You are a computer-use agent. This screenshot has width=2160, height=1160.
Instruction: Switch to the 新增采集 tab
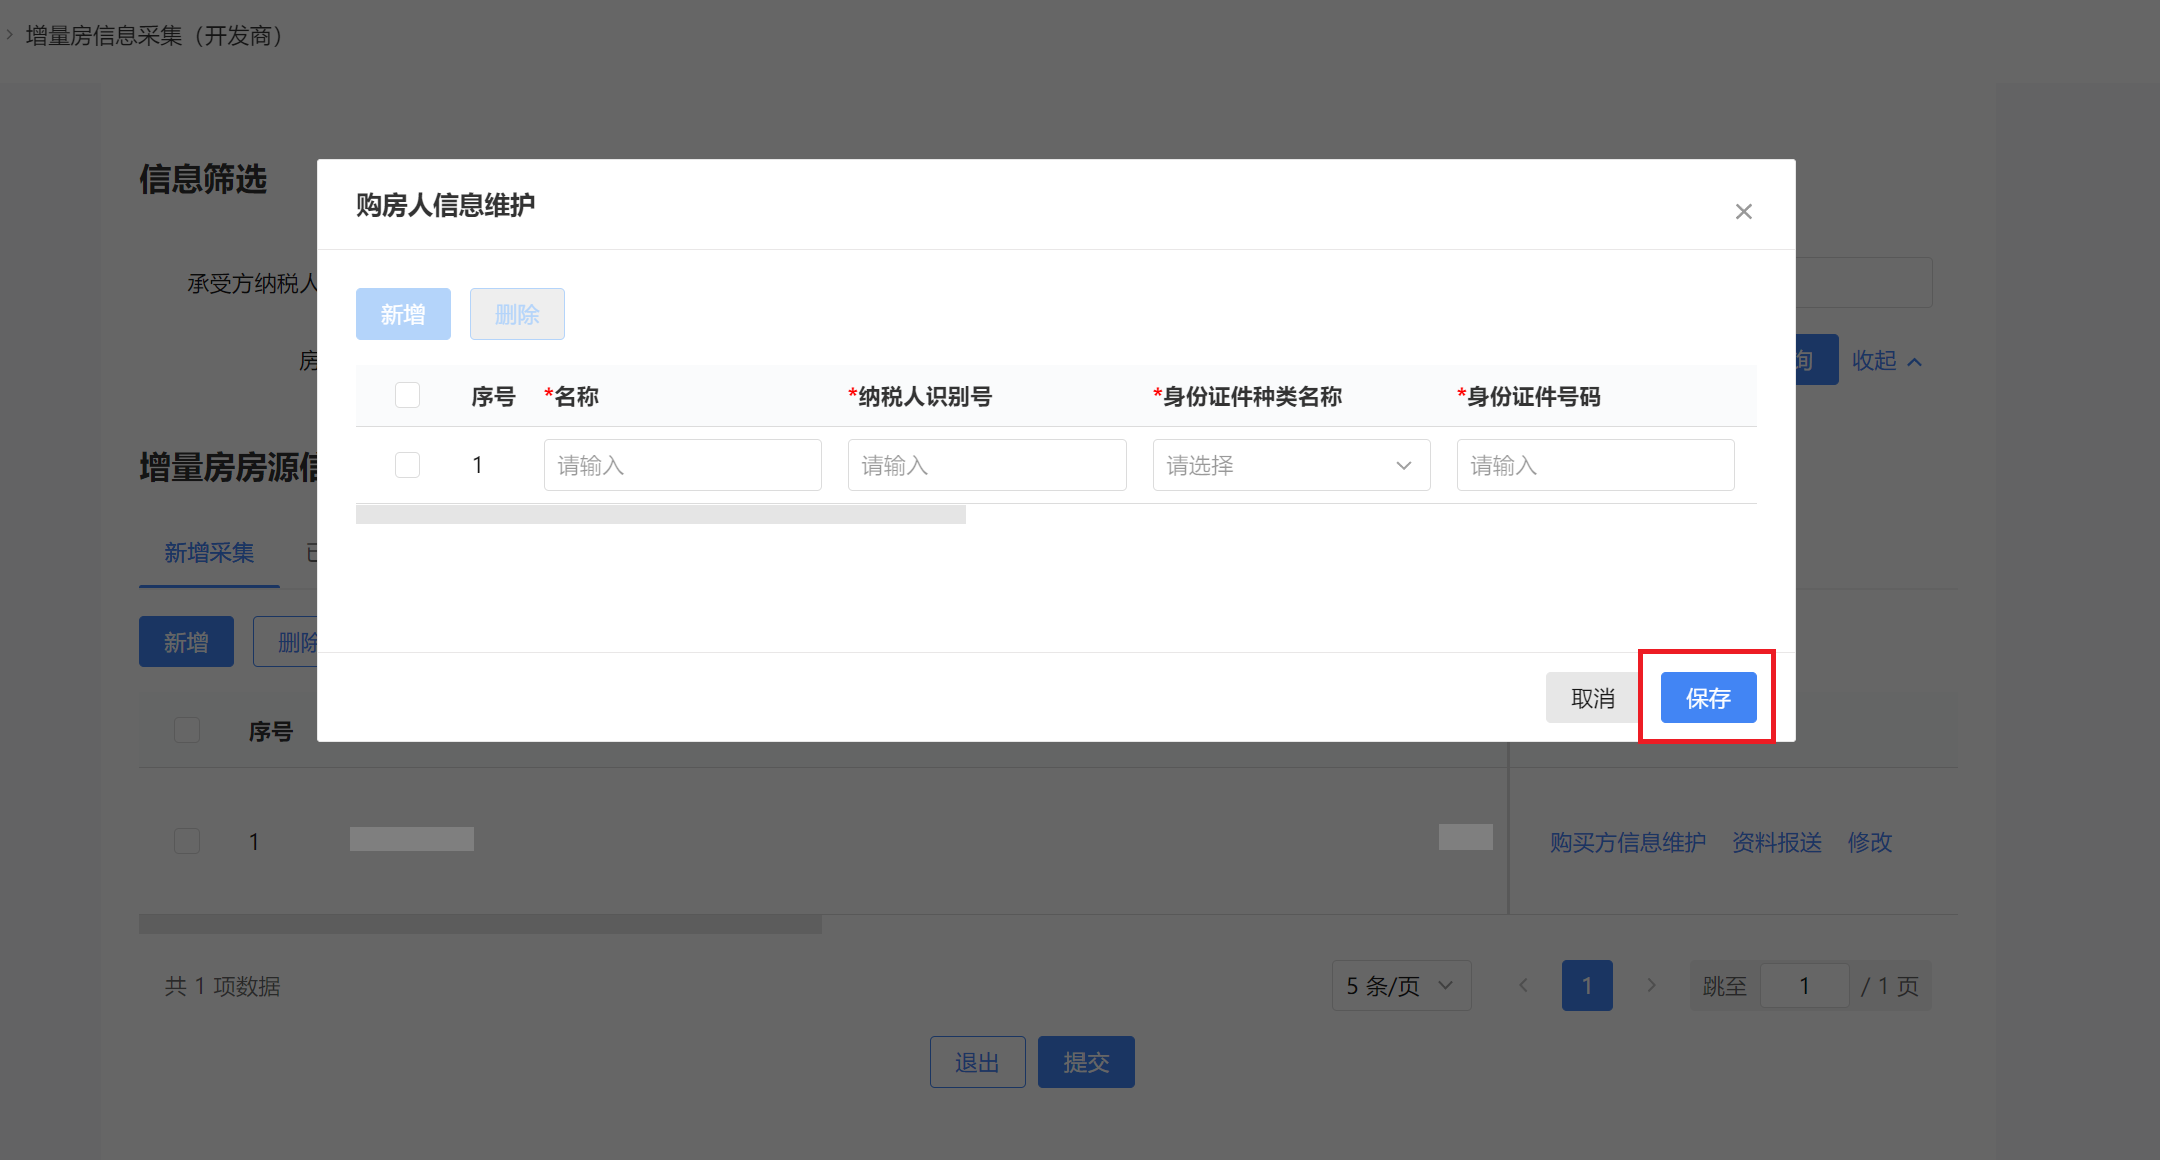coord(209,553)
